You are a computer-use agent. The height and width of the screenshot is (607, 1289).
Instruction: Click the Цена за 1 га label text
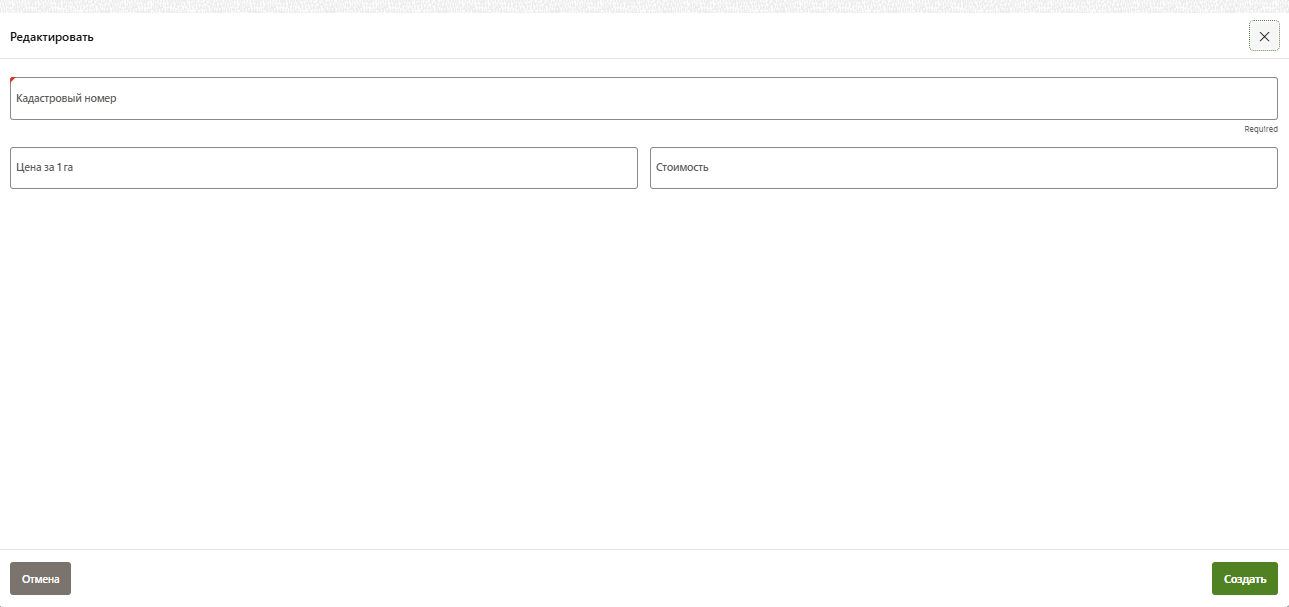pyautogui.click(x=45, y=168)
